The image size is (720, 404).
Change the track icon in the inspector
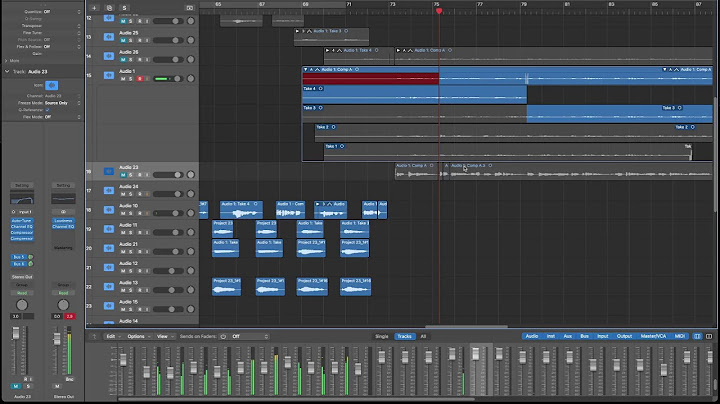(51, 85)
